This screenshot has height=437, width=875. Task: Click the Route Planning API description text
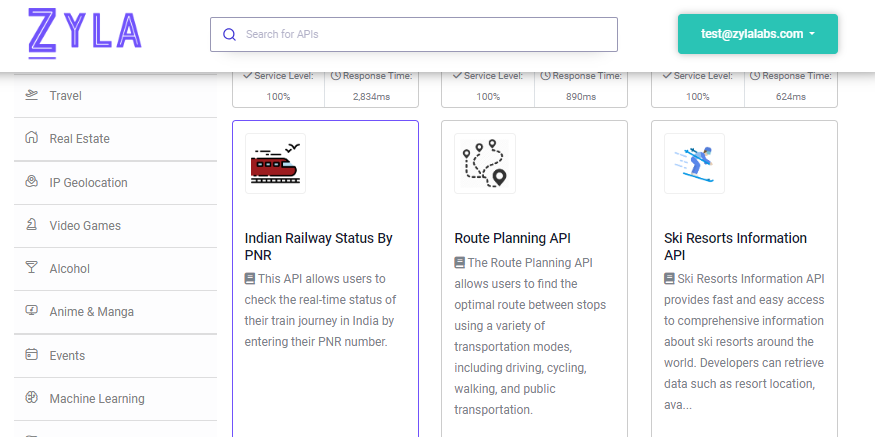(530, 336)
